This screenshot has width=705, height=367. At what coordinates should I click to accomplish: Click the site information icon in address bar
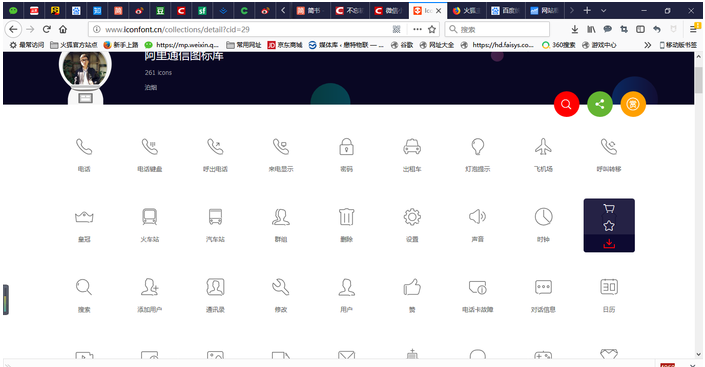click(96, 30)
